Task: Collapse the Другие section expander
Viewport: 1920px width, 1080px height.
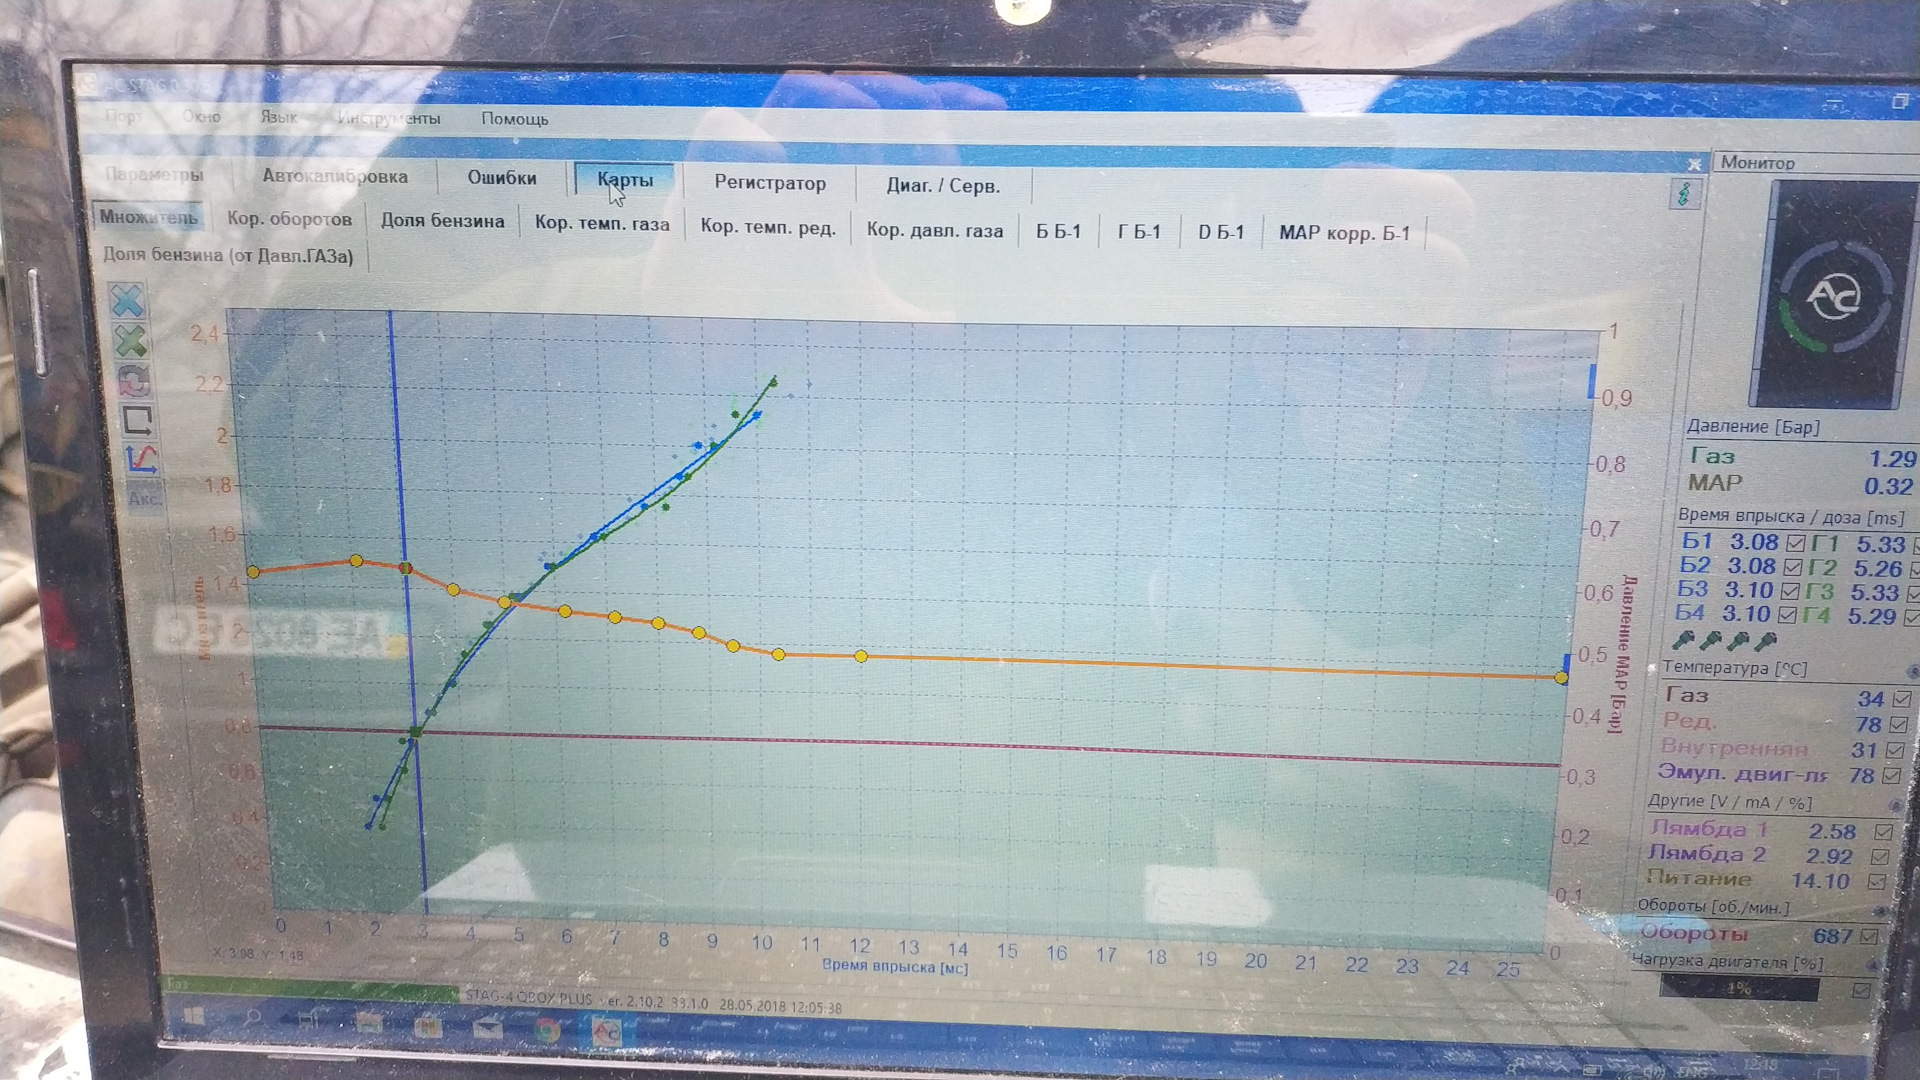Action: [1895, 806]
